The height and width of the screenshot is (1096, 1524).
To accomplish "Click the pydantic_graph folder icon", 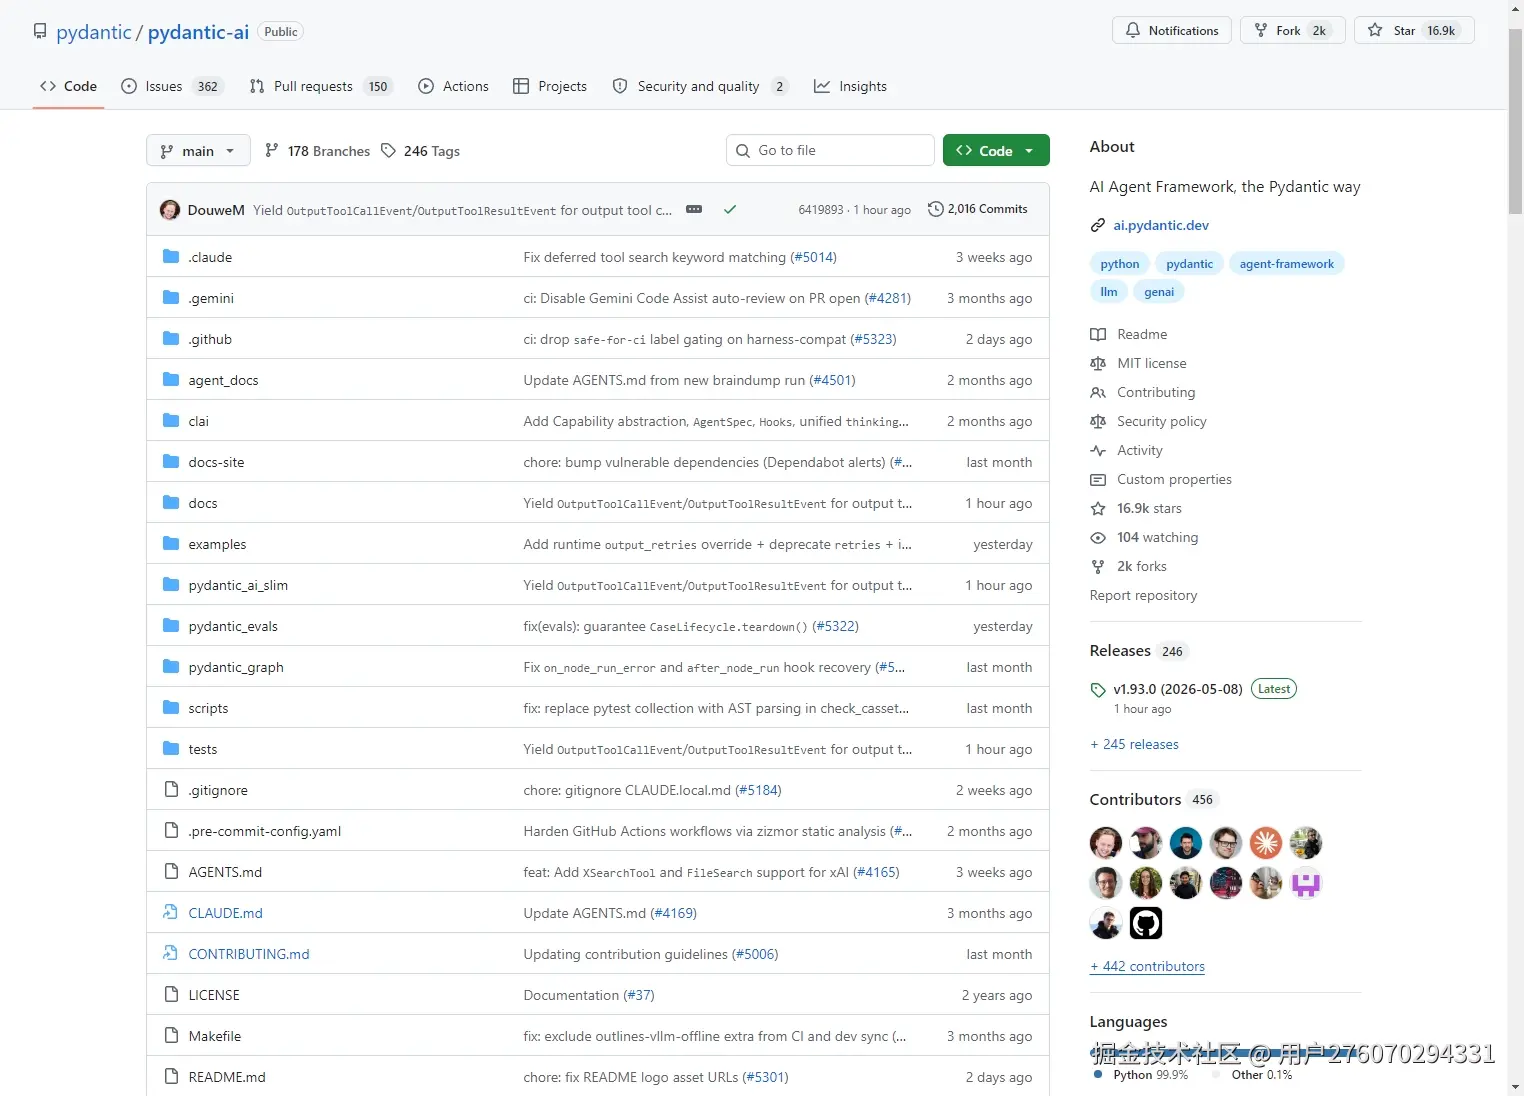I will click(171, 667).
